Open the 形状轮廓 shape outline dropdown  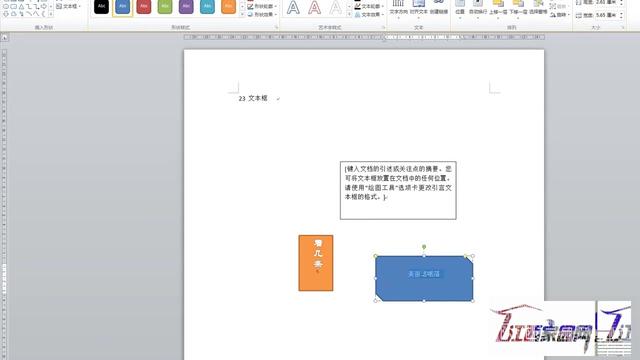262,7
